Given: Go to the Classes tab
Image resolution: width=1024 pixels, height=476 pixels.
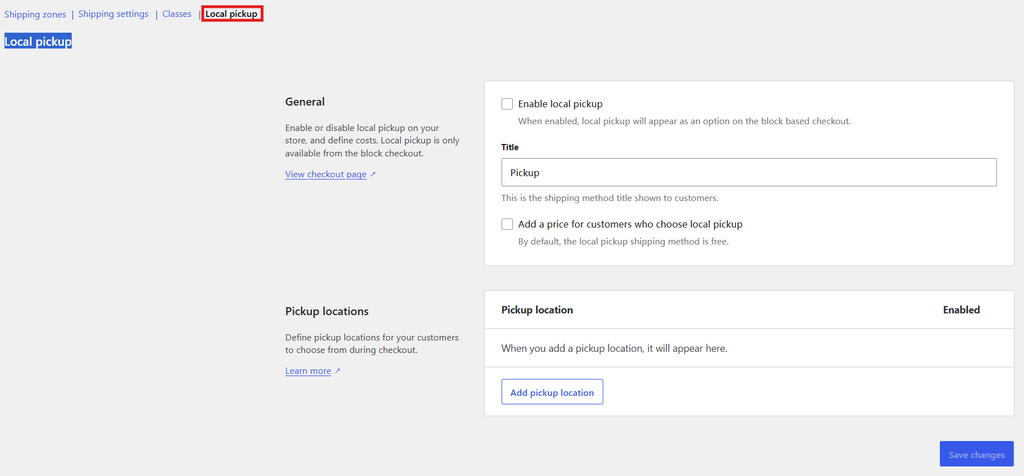Looking at the screenshot, I should click(x=177, y=14).
